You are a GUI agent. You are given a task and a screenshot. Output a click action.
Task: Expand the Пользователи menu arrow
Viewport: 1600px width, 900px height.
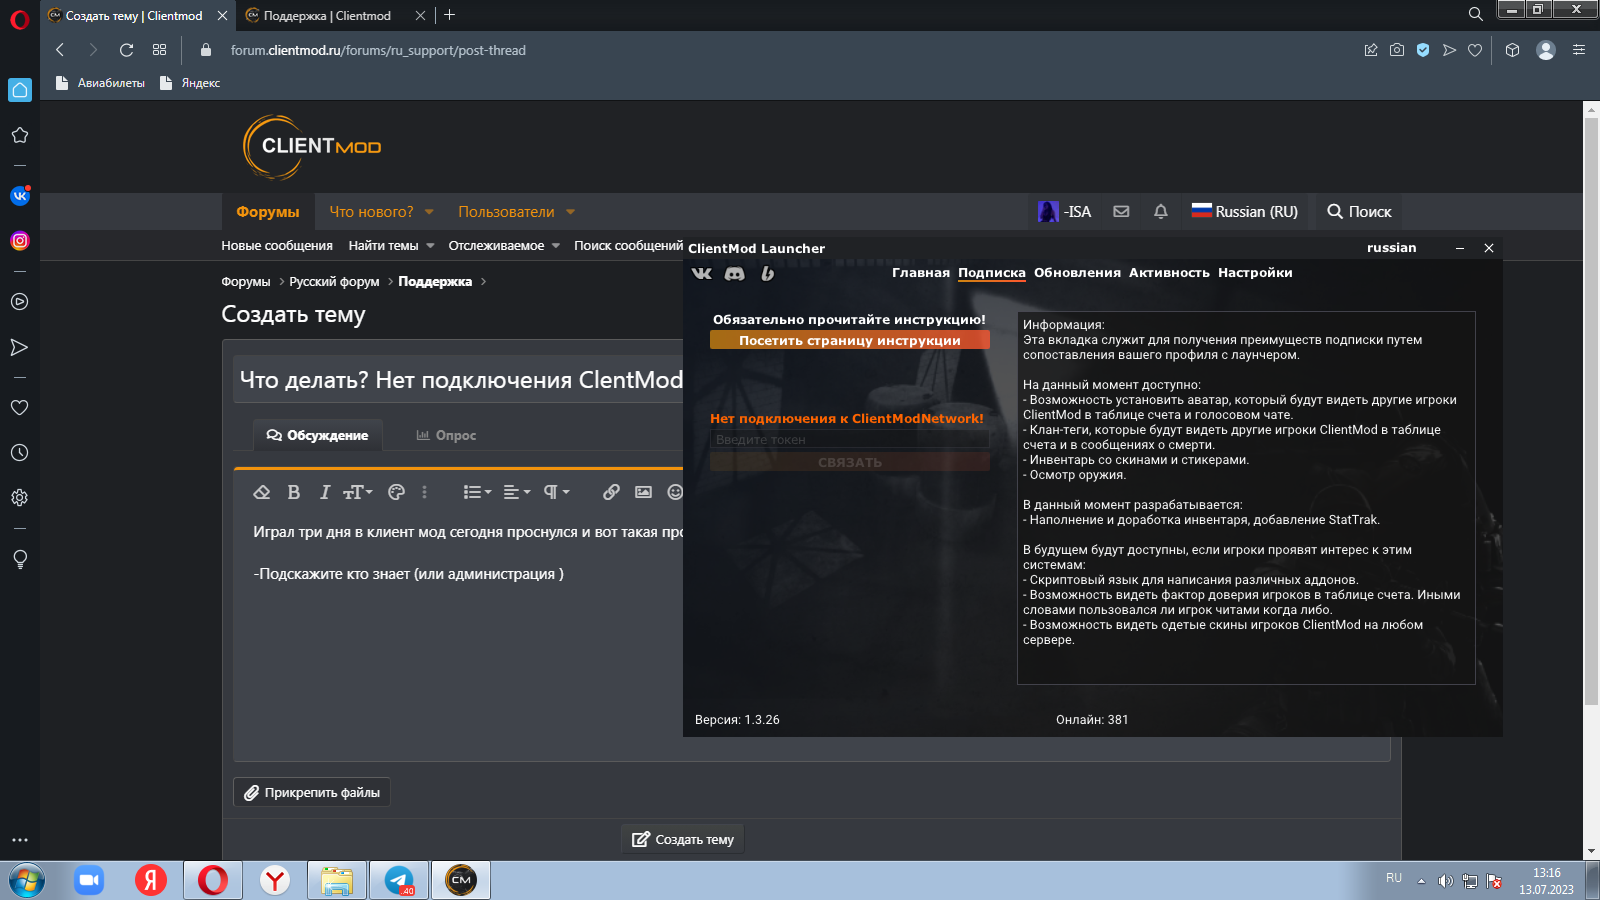pyautogui.click(x=570, y=212)
